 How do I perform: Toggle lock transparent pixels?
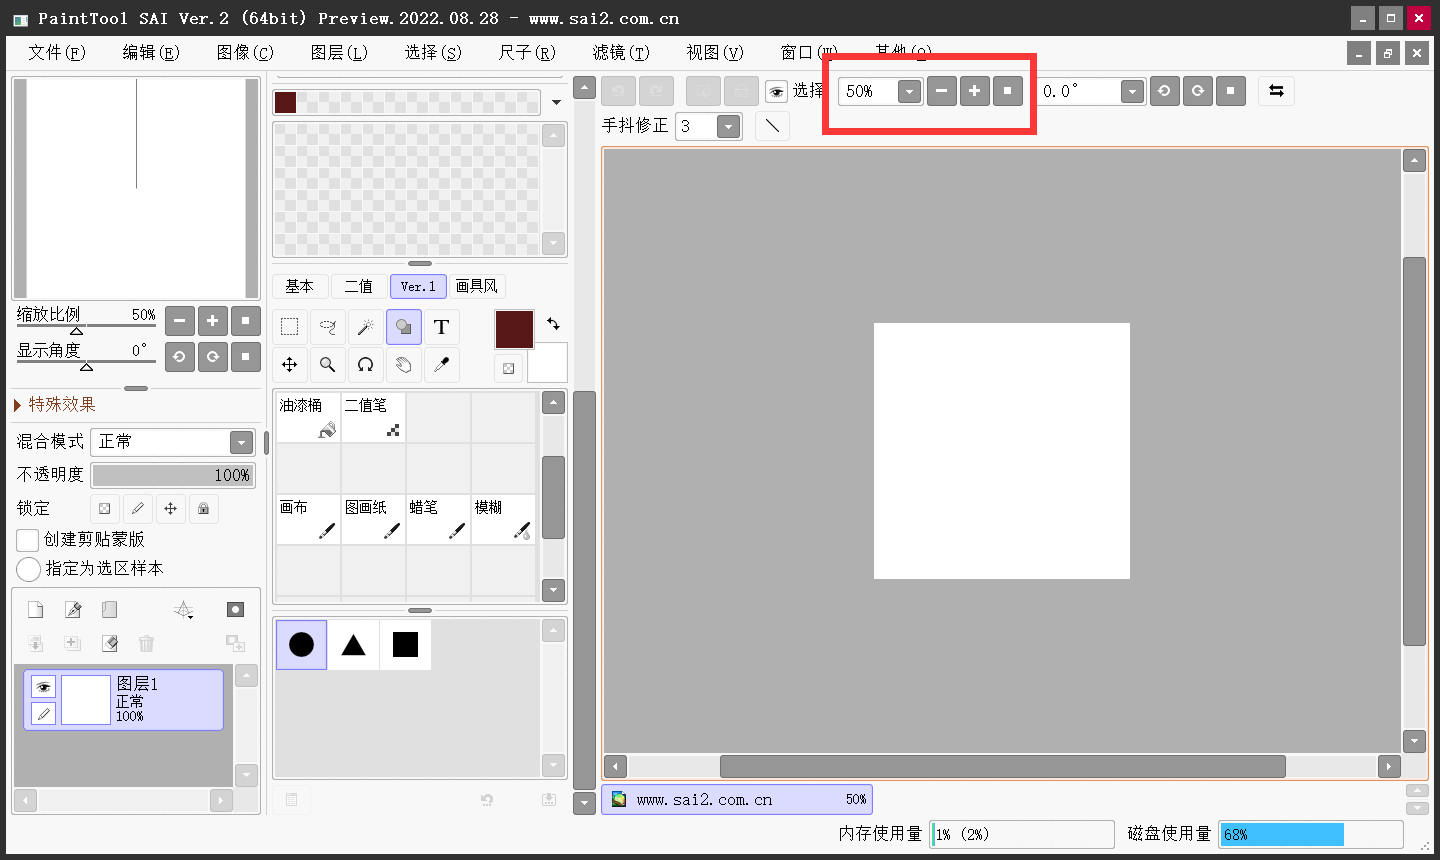pos(105,509)
